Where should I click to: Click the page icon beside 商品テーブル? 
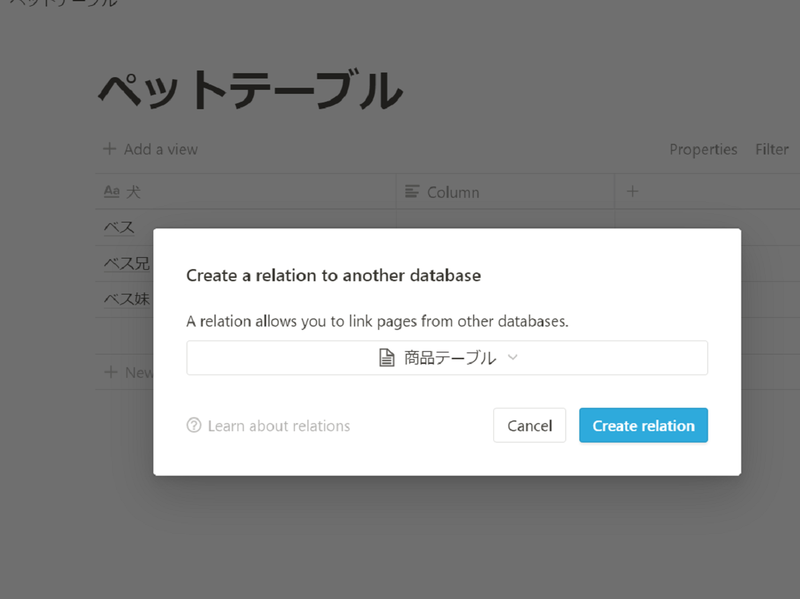(387, 358)
